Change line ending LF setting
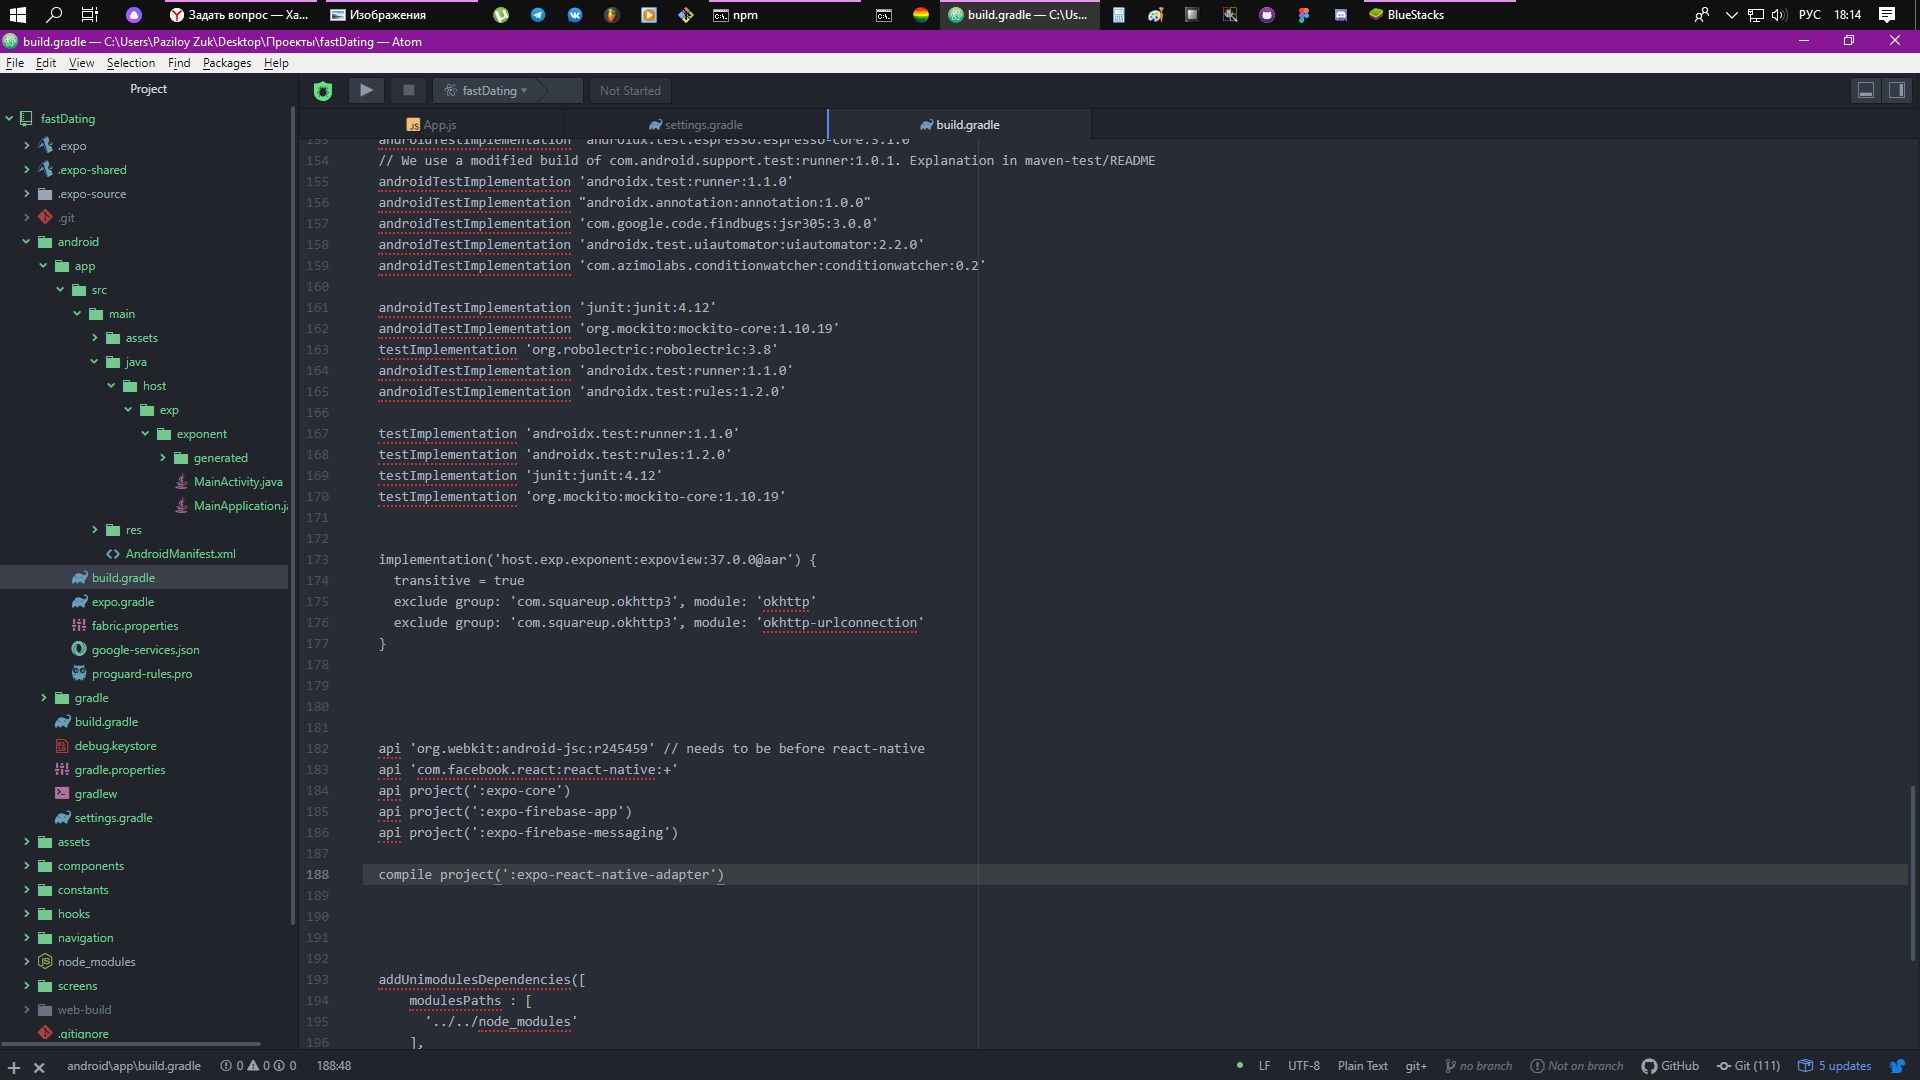1920x1080 pixels. pos(1264,1066)
